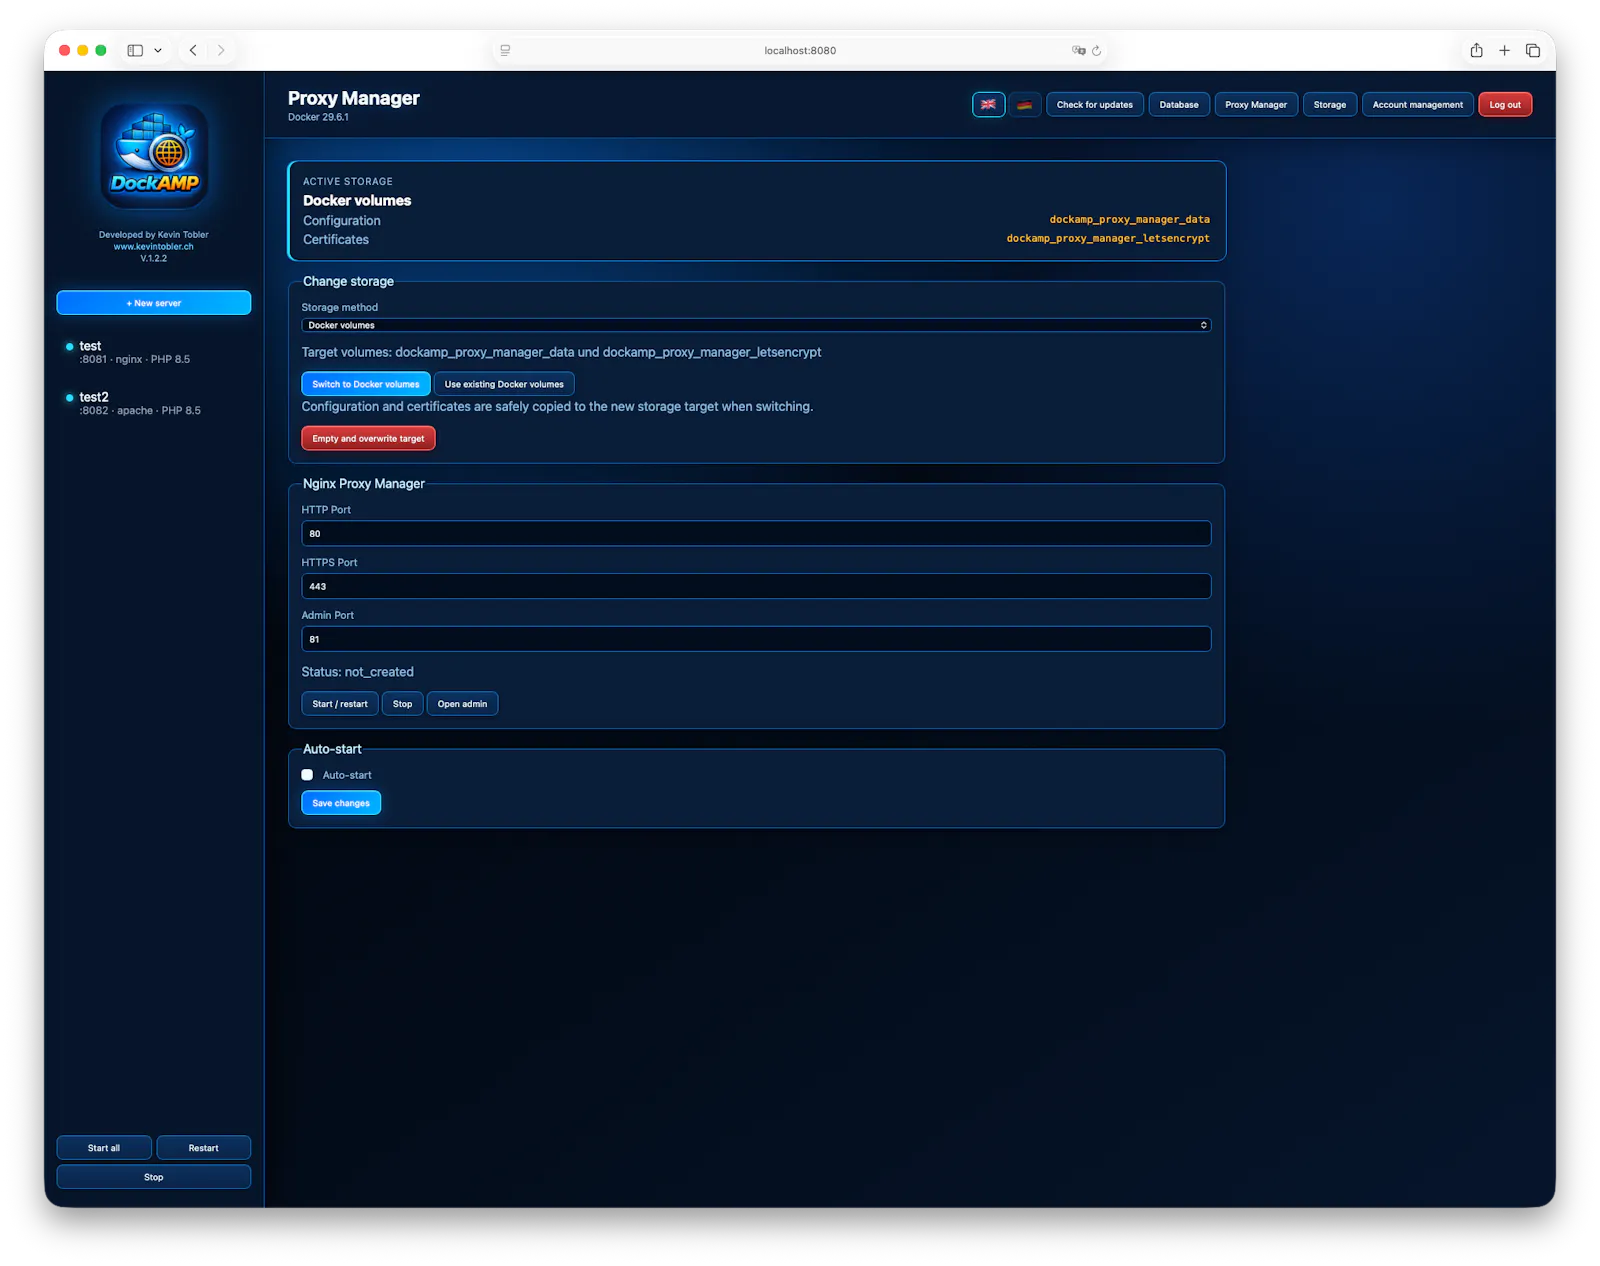Click inside the HTTPS Port field
Image resolution: width=1600 pixels, height=1266 pixels.
click(756, 586)
